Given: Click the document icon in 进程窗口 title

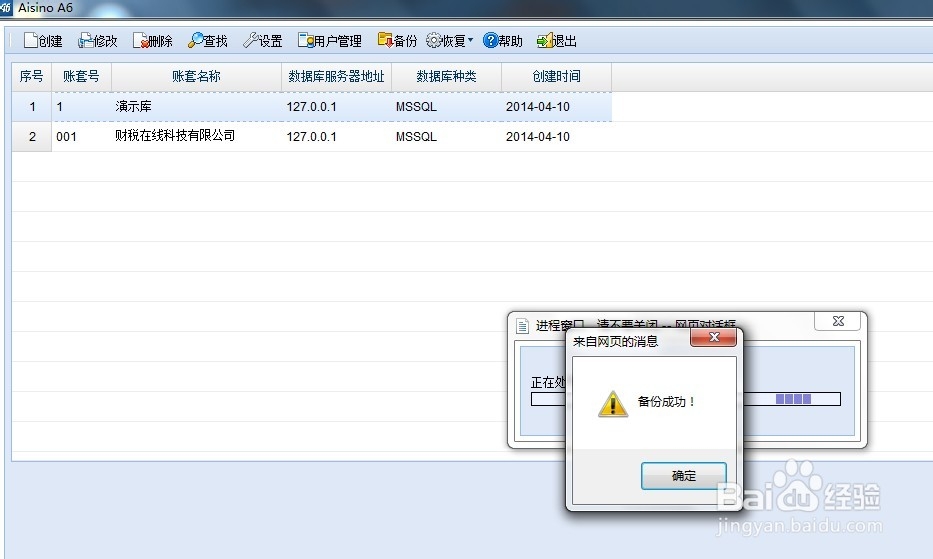Looking at the screenshot, I should 522,326.
